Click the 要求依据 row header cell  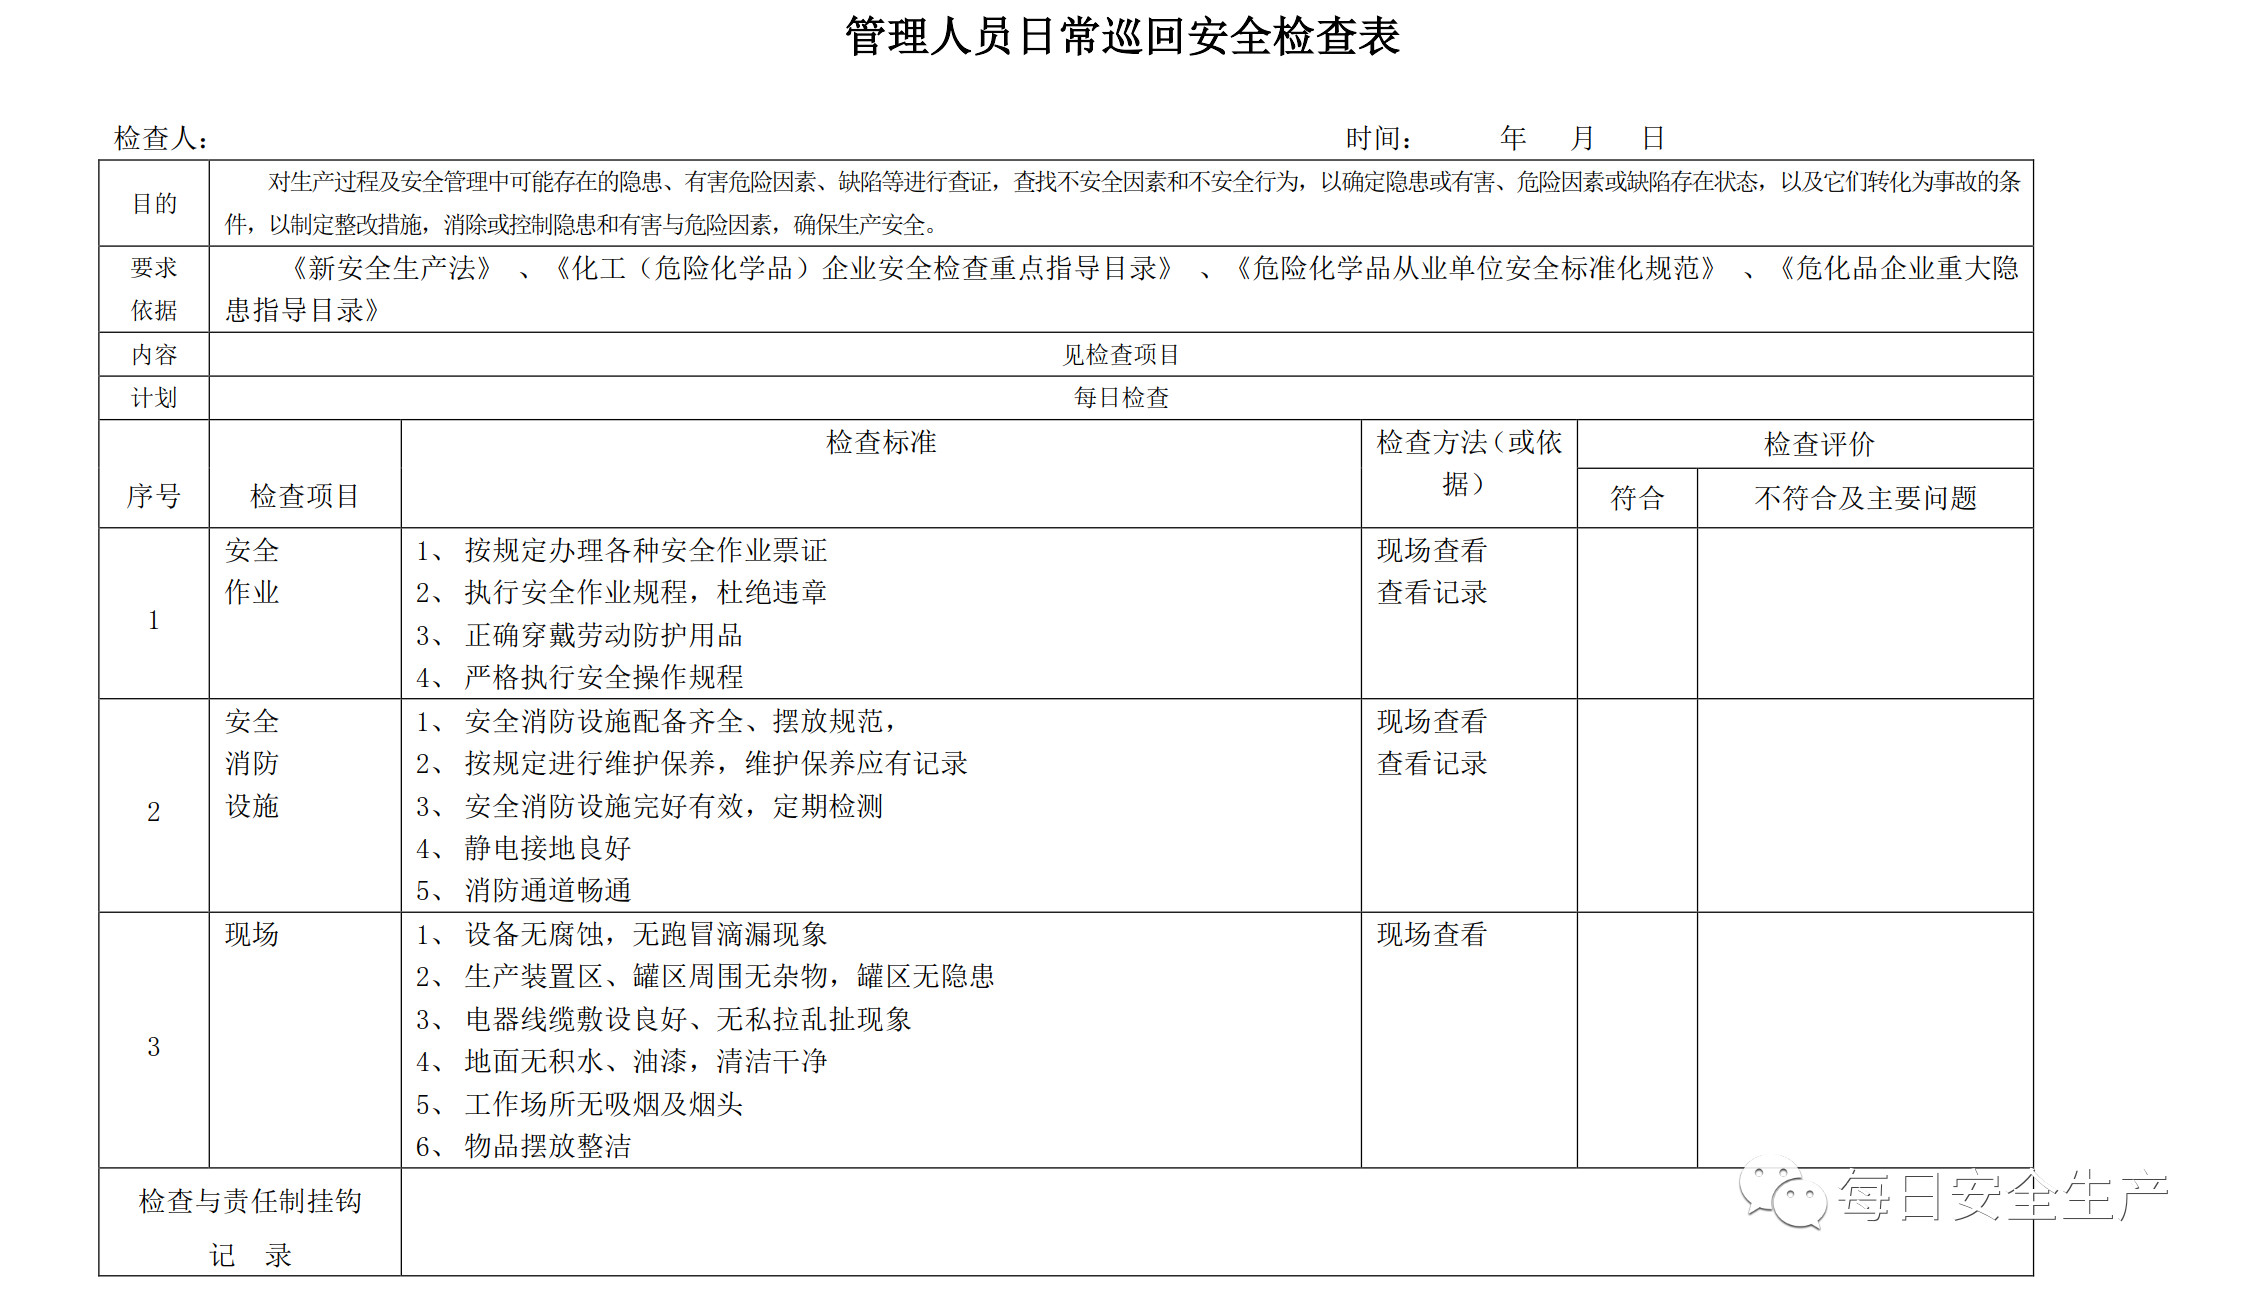point(154,289)
